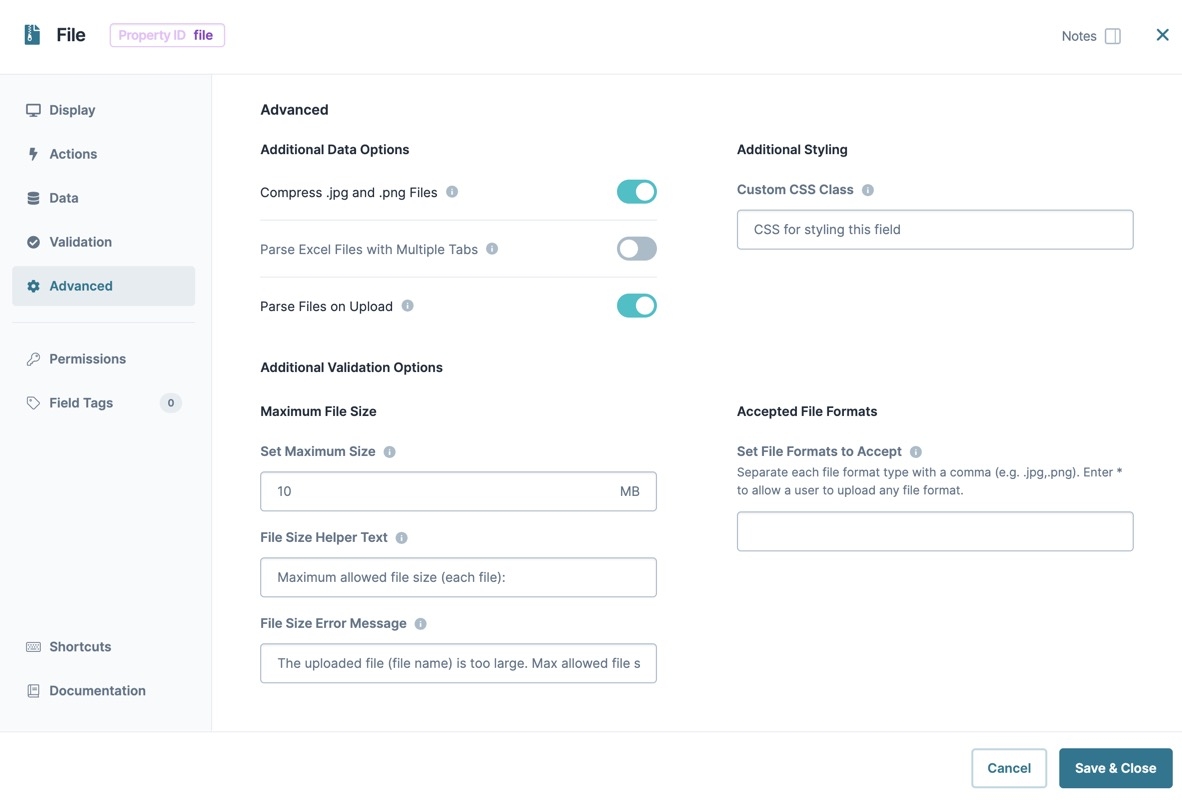The width and height of the screenshot is (1182, 803).
Task: Click info icon next to Custom CSS Class
Action: [868, 190]
